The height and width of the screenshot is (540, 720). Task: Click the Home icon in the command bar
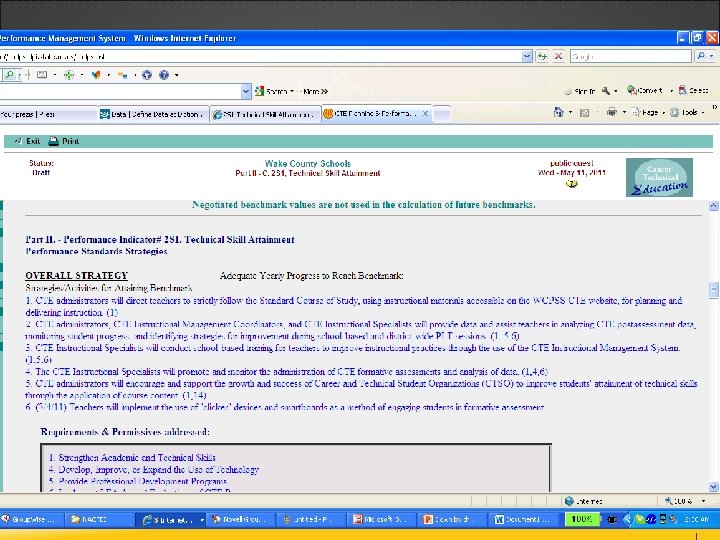click(x=558, y=112)
